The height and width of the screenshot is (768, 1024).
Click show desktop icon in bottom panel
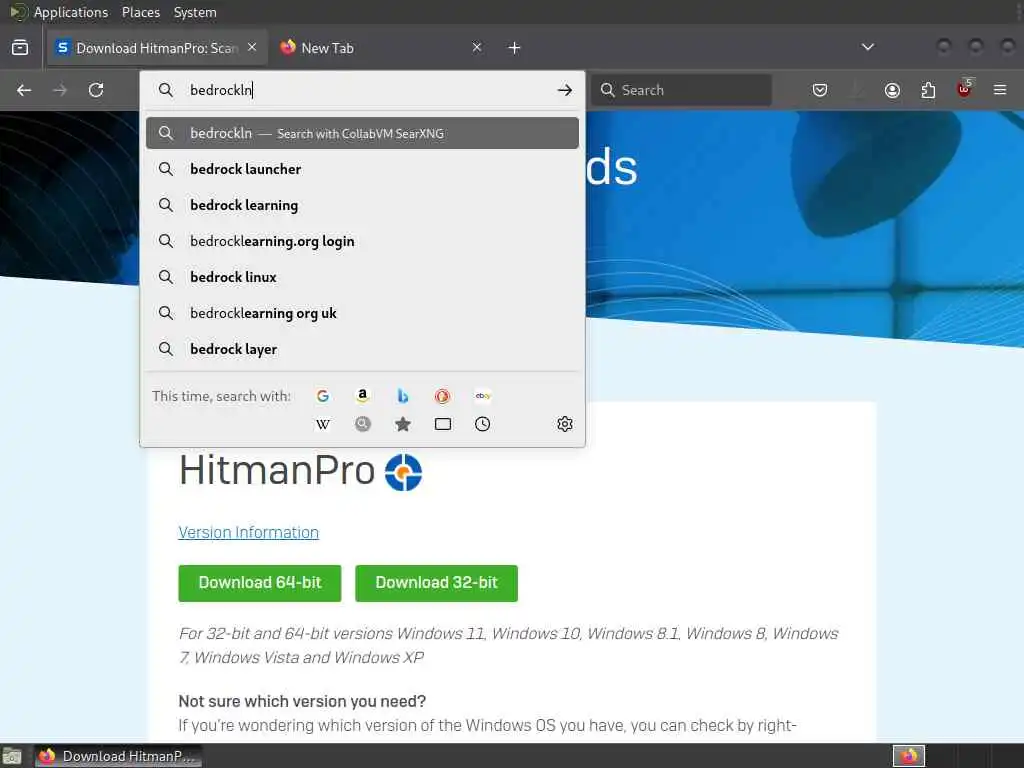pyautogui.click(x=12, y=756)
